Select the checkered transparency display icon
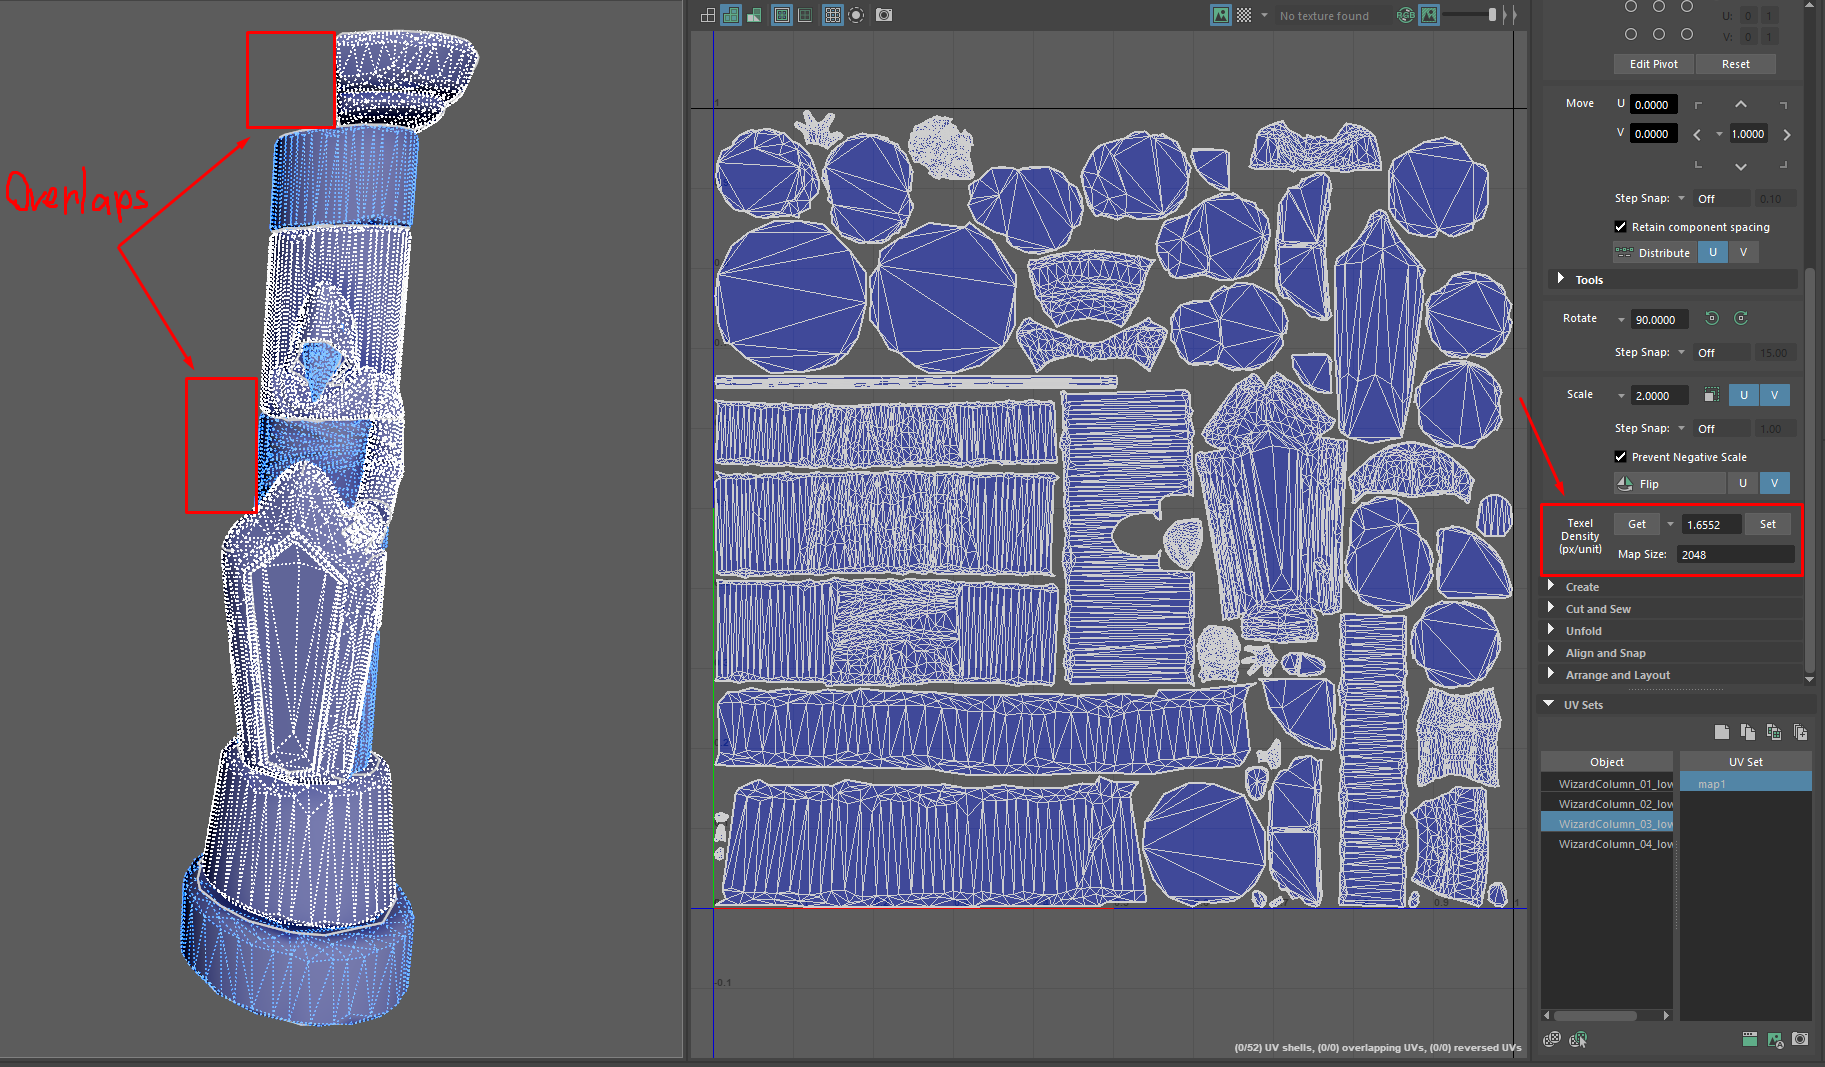 pyautogui.click(x=1246, y=15)
